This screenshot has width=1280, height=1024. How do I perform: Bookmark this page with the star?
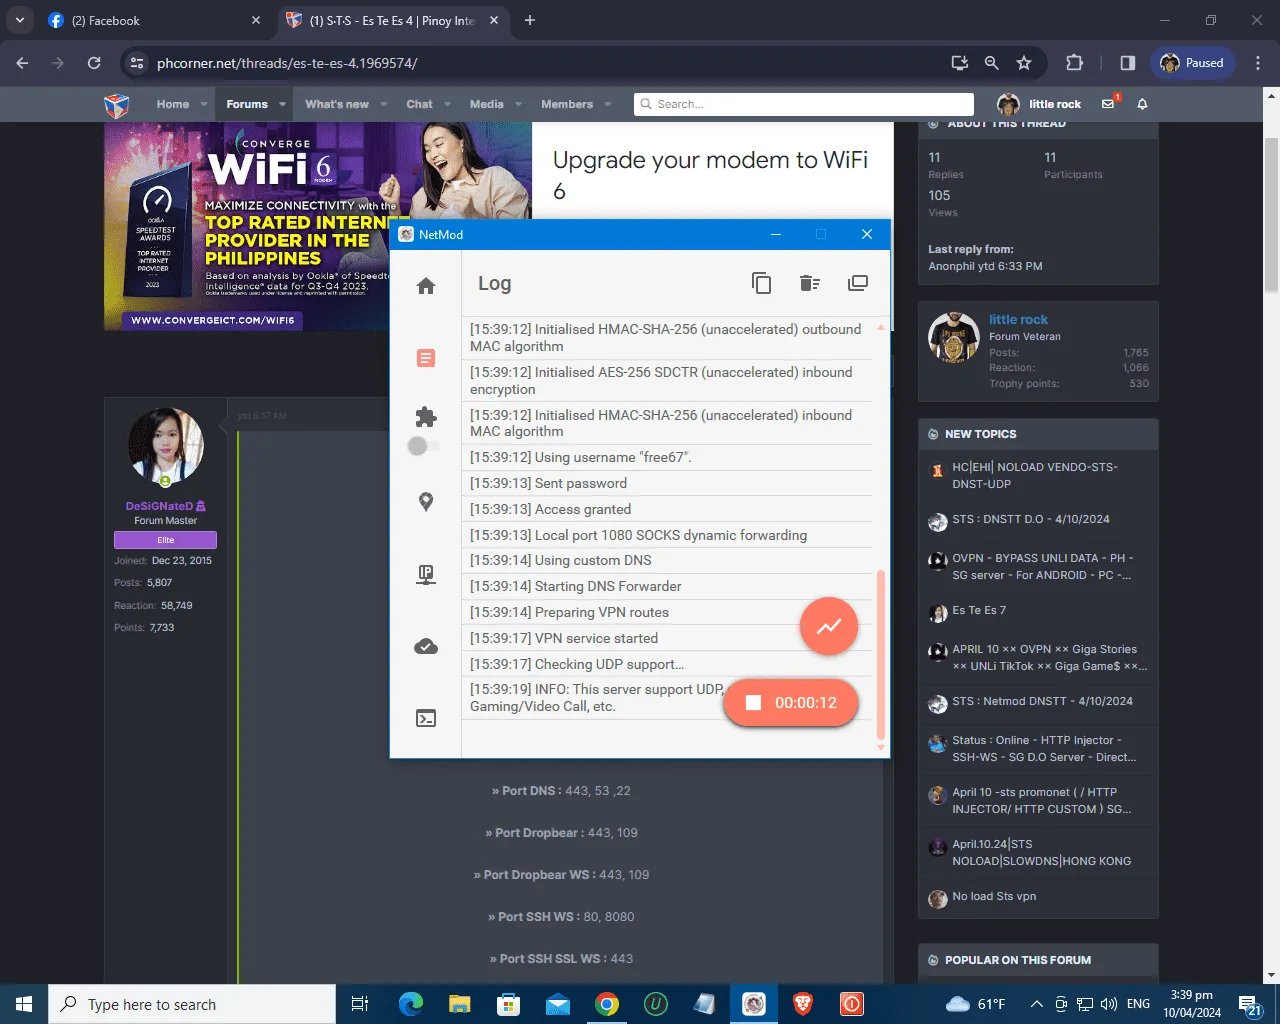pos(1024,63)
